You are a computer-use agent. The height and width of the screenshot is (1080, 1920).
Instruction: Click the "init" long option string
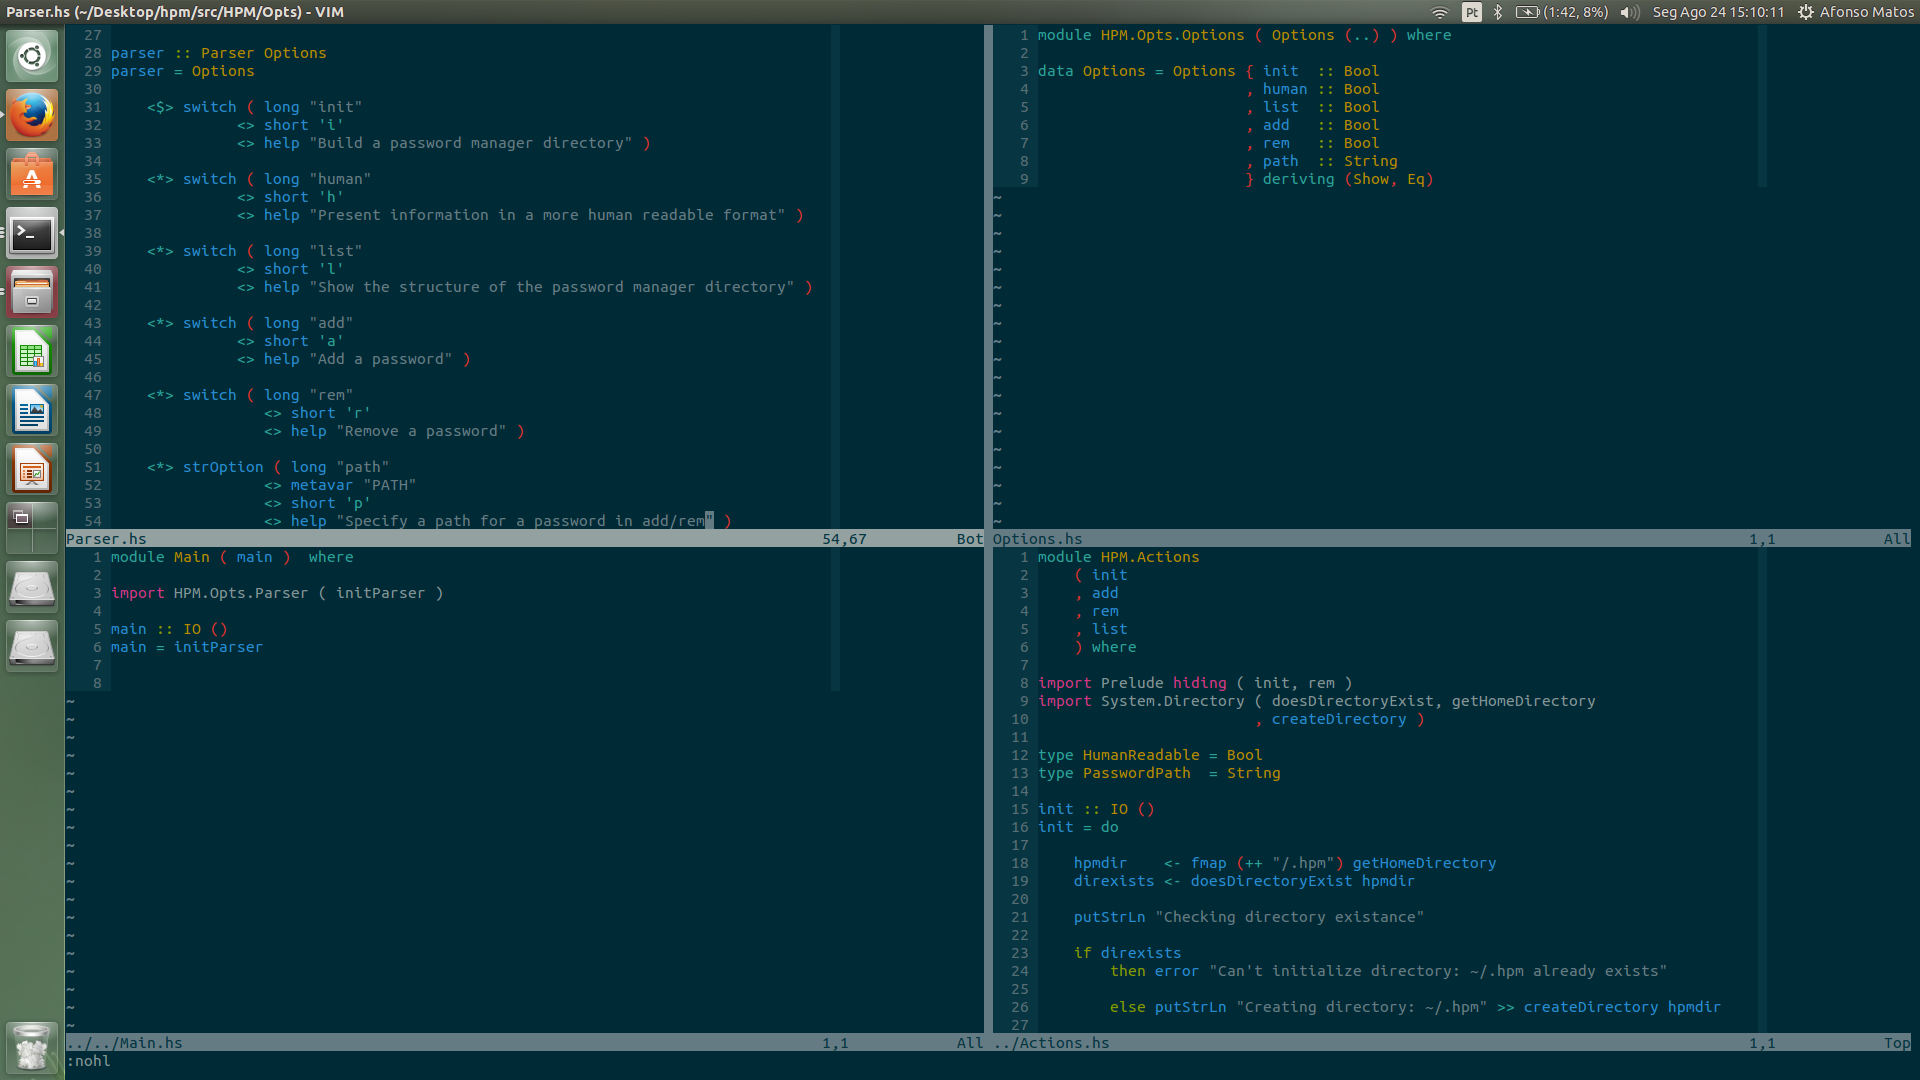coord(336,107)
